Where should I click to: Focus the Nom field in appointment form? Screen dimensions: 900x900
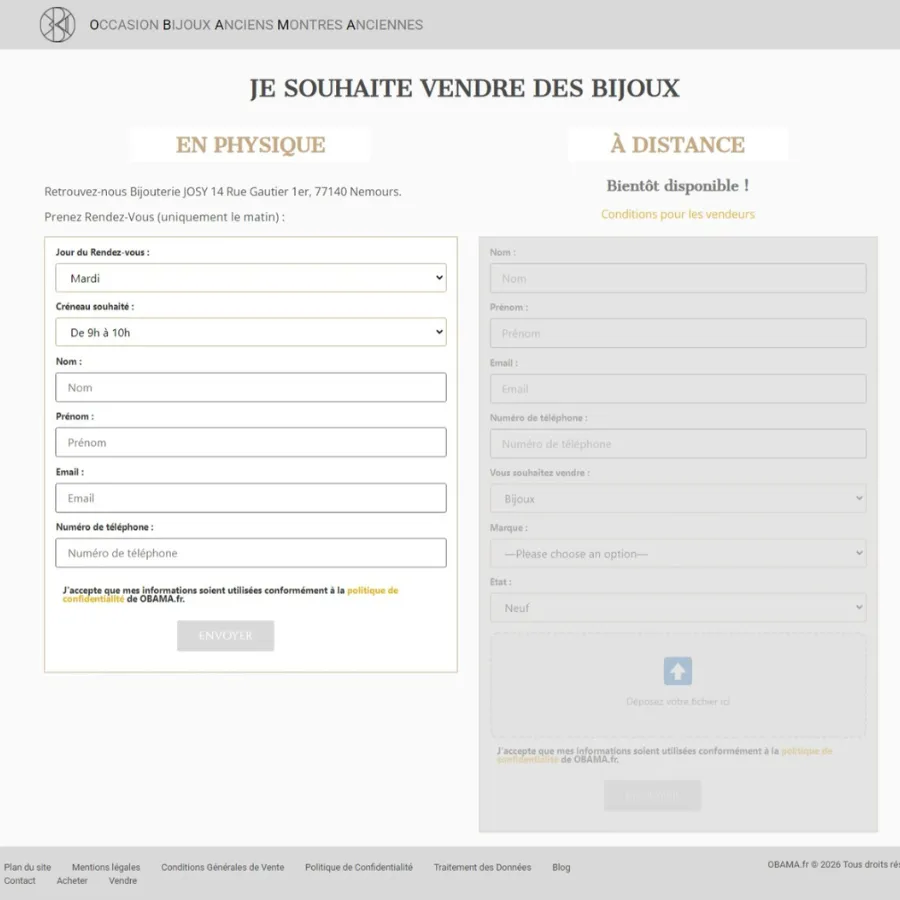(x=250, y=387)
